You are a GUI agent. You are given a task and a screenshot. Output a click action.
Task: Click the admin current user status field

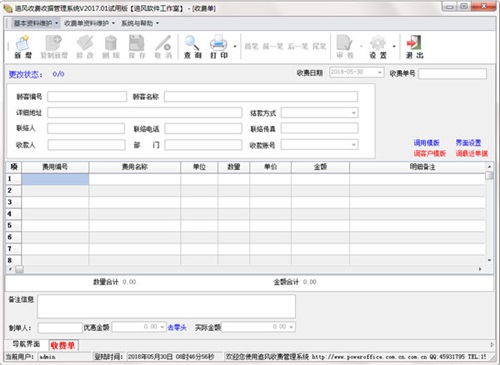tap(64, 357)
